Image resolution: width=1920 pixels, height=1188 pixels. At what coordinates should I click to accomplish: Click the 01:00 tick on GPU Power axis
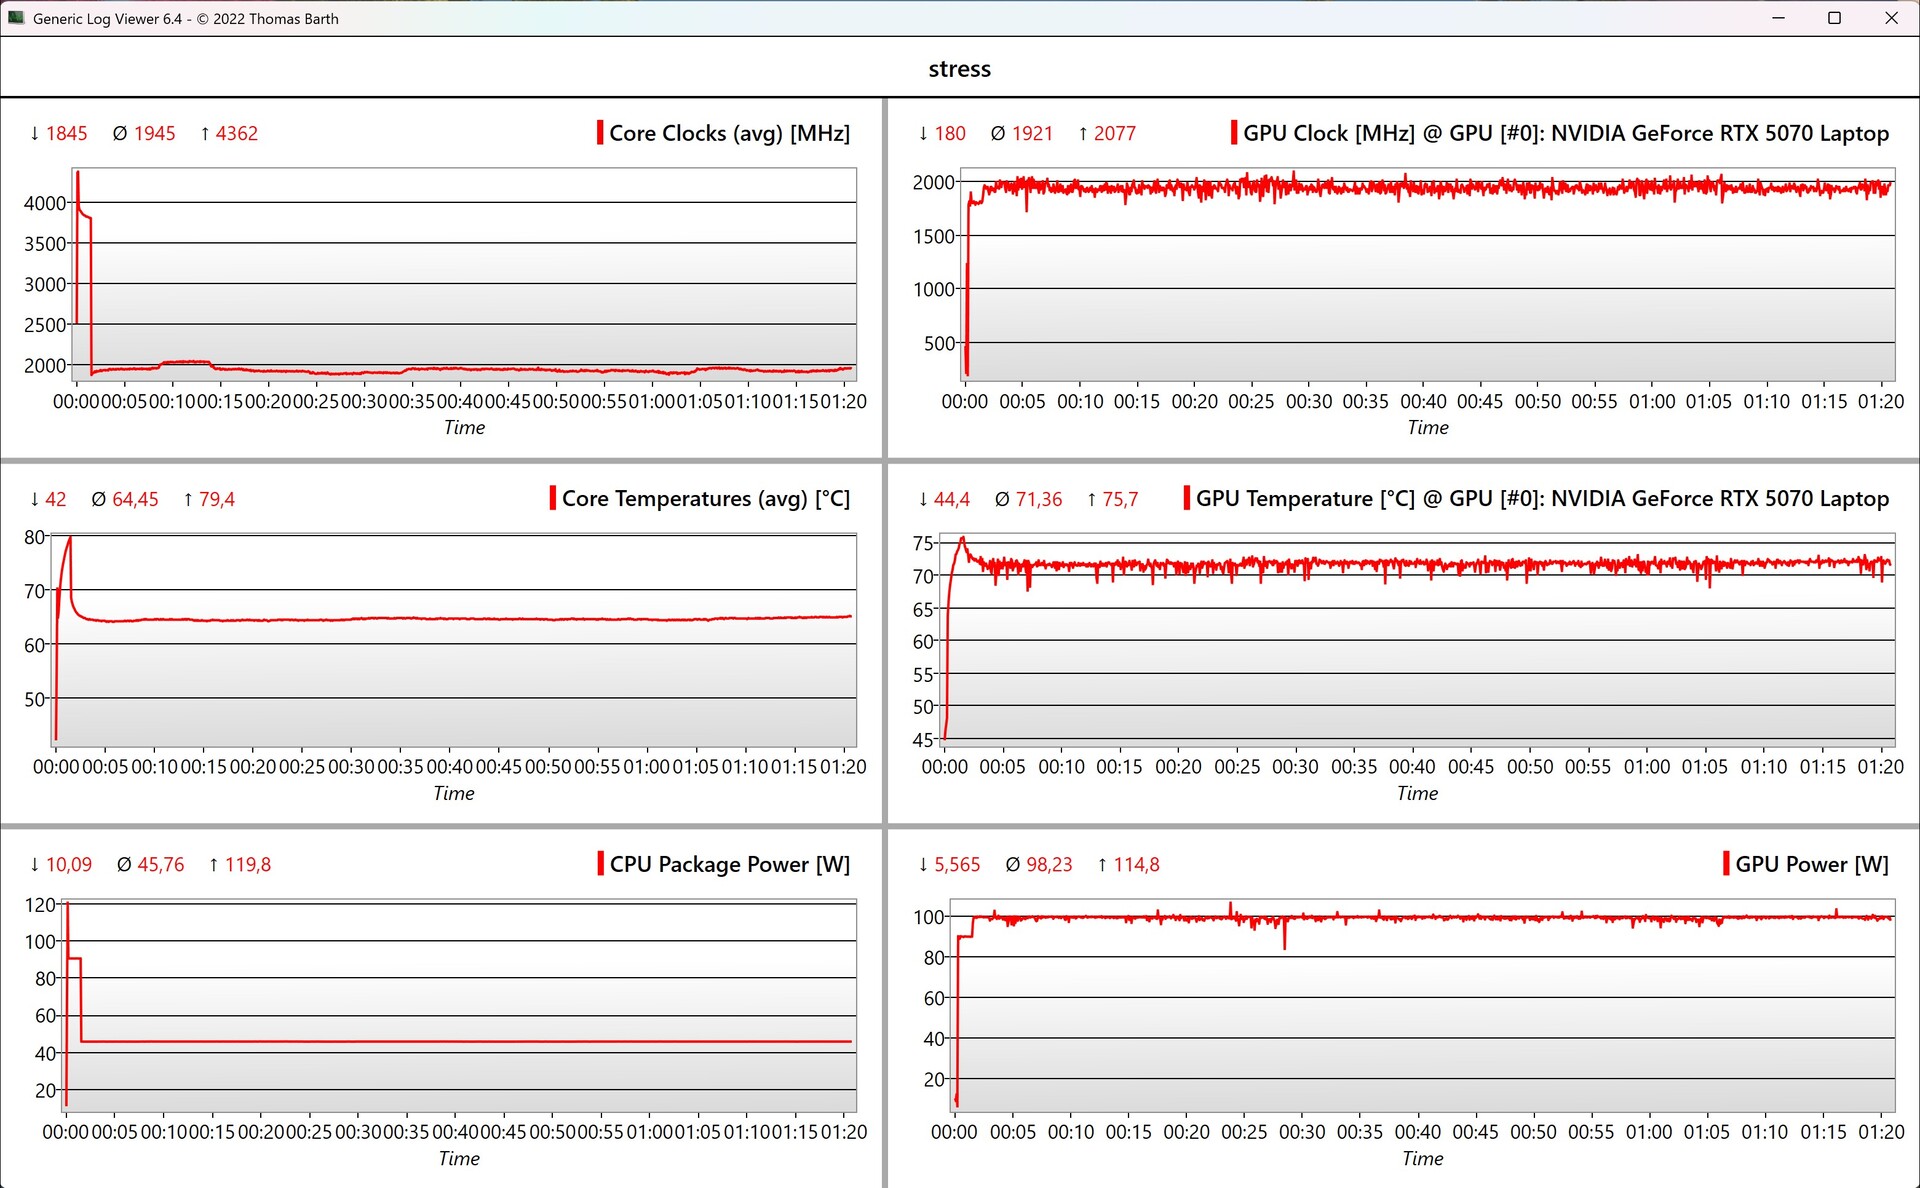click(1648, 1132)
